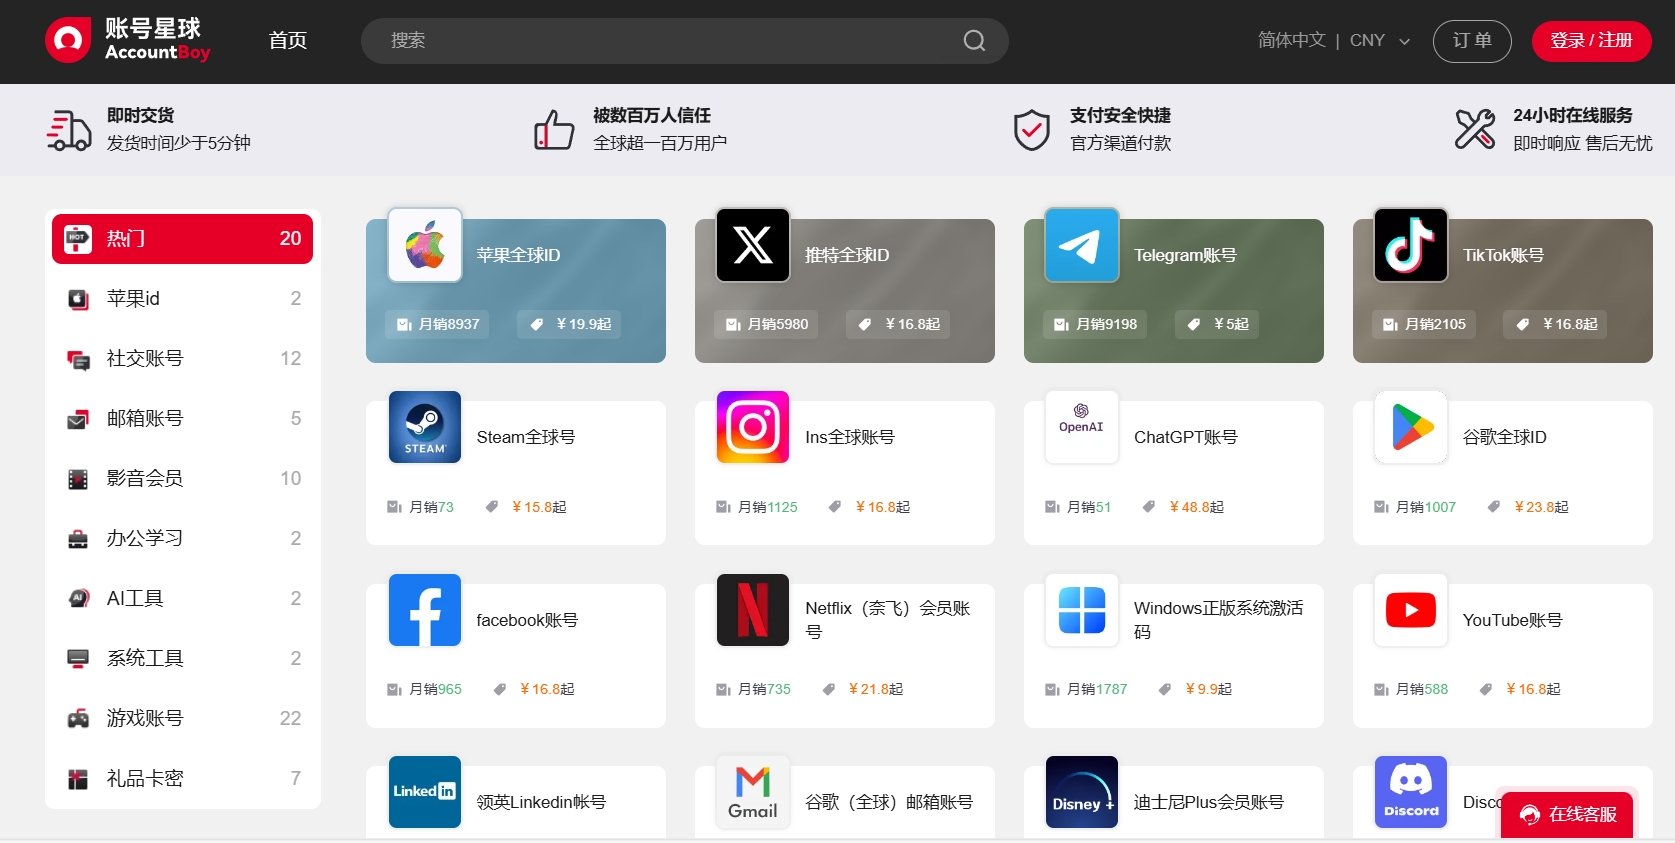Select the 热门 category tab
This screenshot has height=843, width=1675.
[x=182, y=239]
